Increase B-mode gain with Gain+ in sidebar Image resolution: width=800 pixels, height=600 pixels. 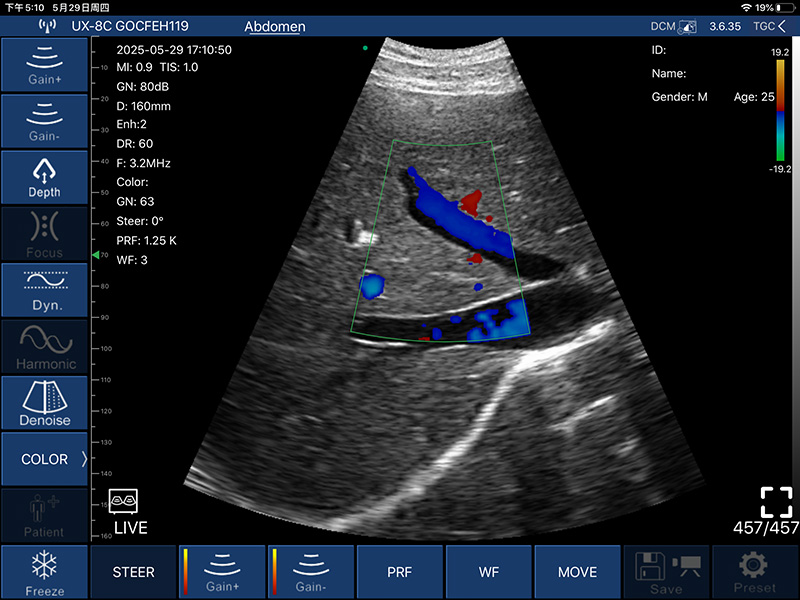[x=44, y=64]
